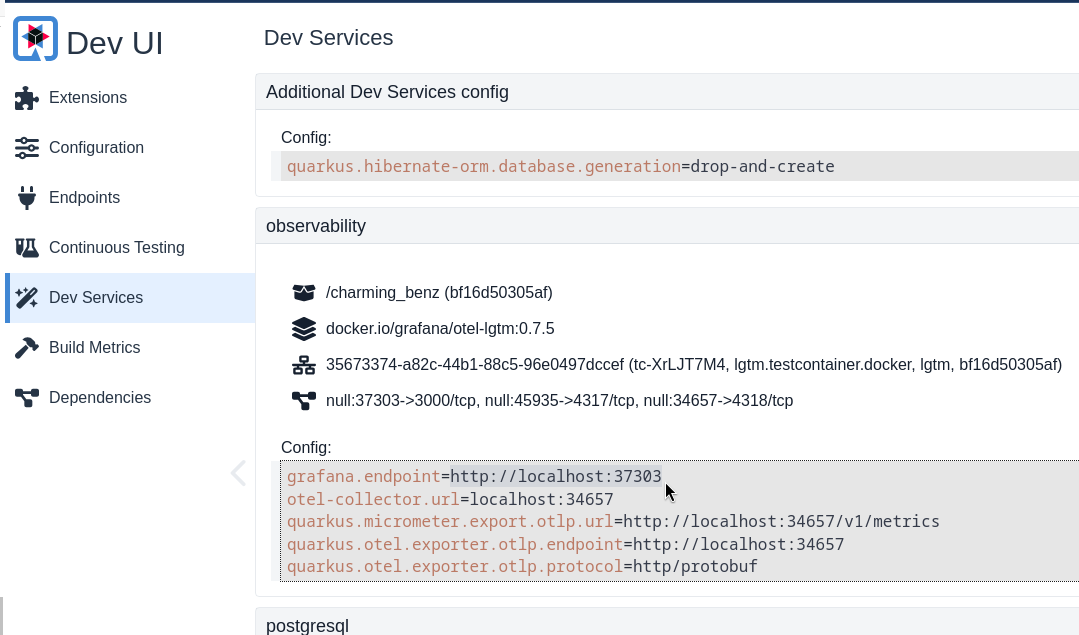Click the port-mapping icon beside the tcp ports
Image resolution: width=1079 pixels, height=635 pixels.
coord(303,400)
